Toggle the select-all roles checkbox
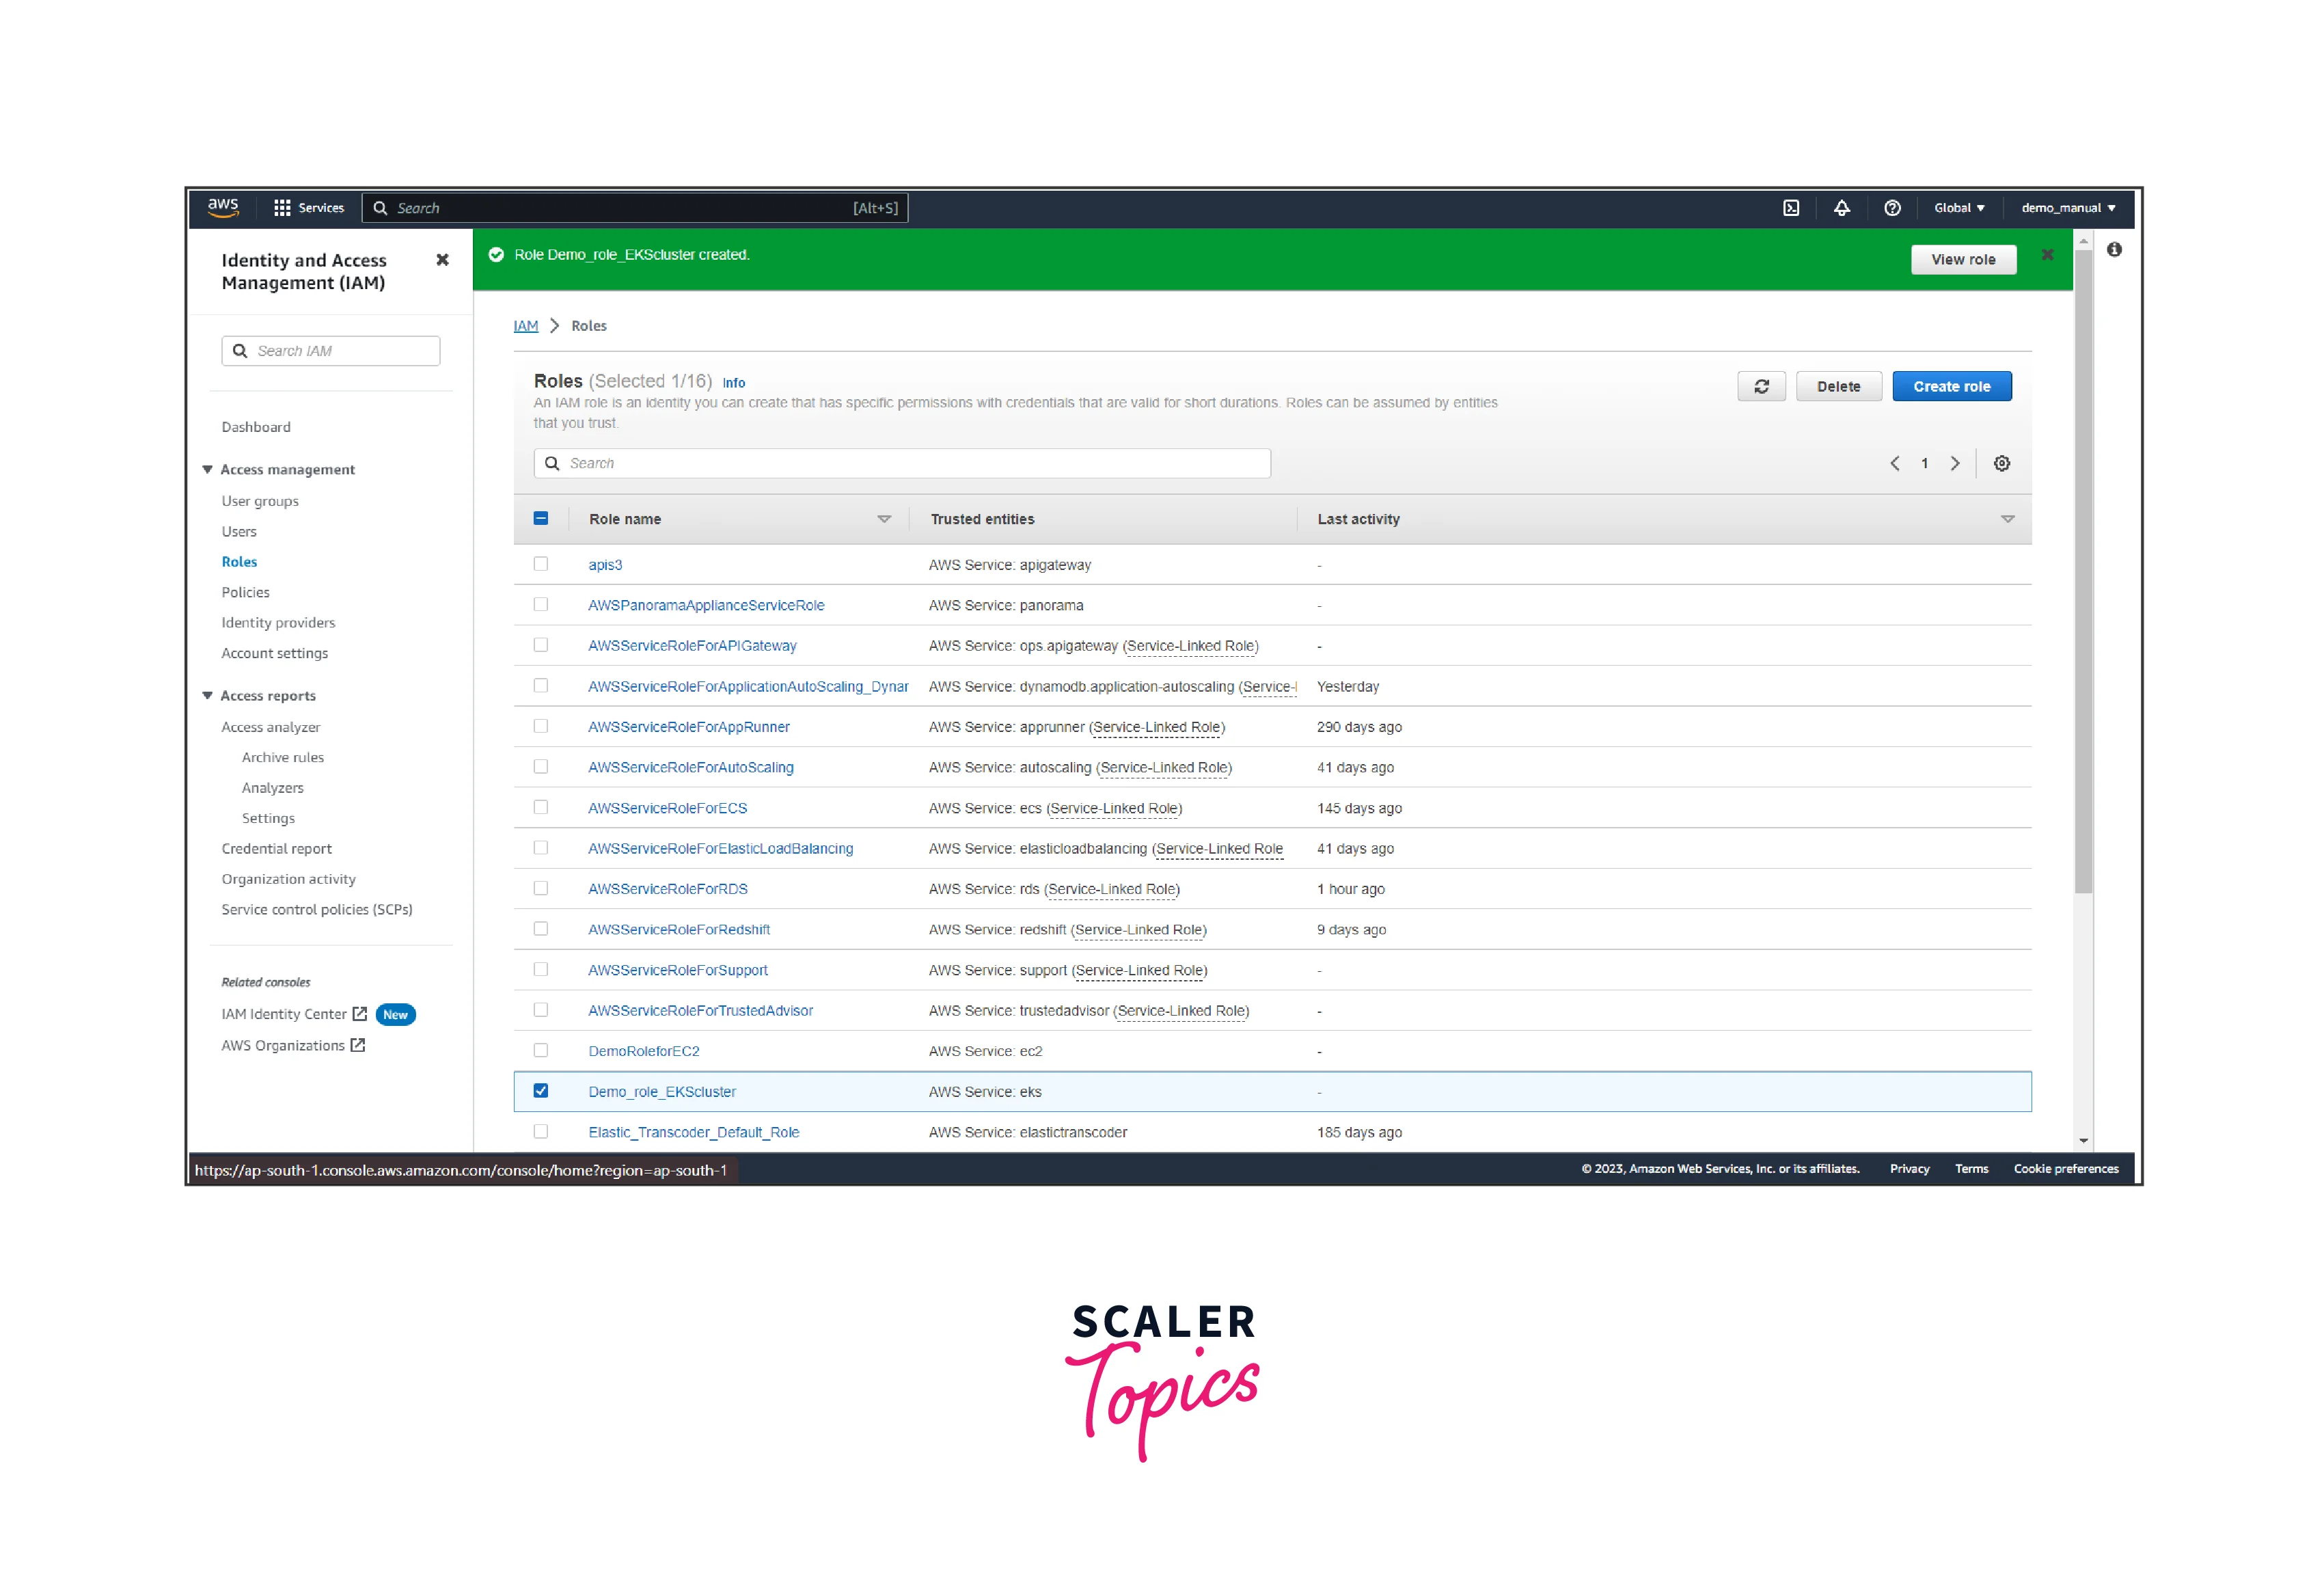The width and height of the screenshot is (2324, 1587). click(541, 518)
